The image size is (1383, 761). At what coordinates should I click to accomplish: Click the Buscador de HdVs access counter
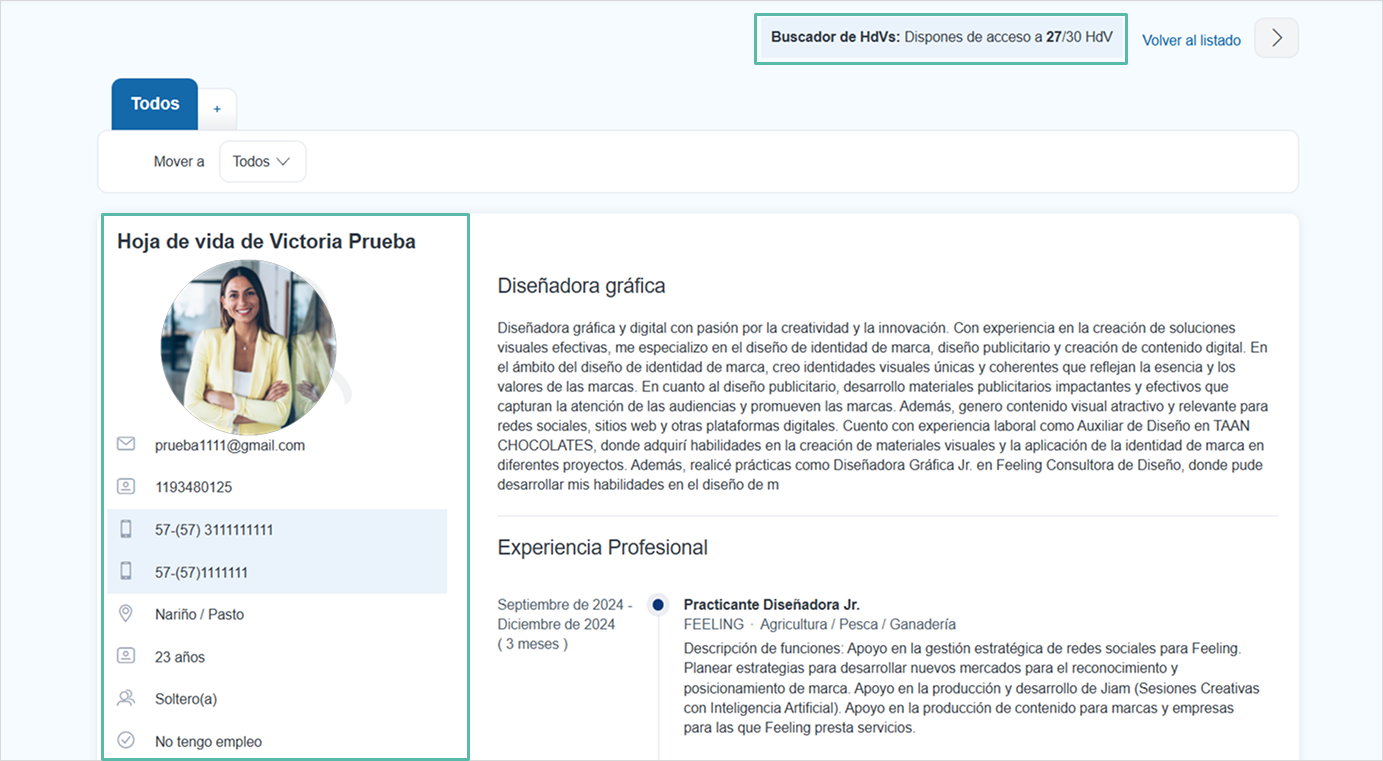tap(940, 38)
